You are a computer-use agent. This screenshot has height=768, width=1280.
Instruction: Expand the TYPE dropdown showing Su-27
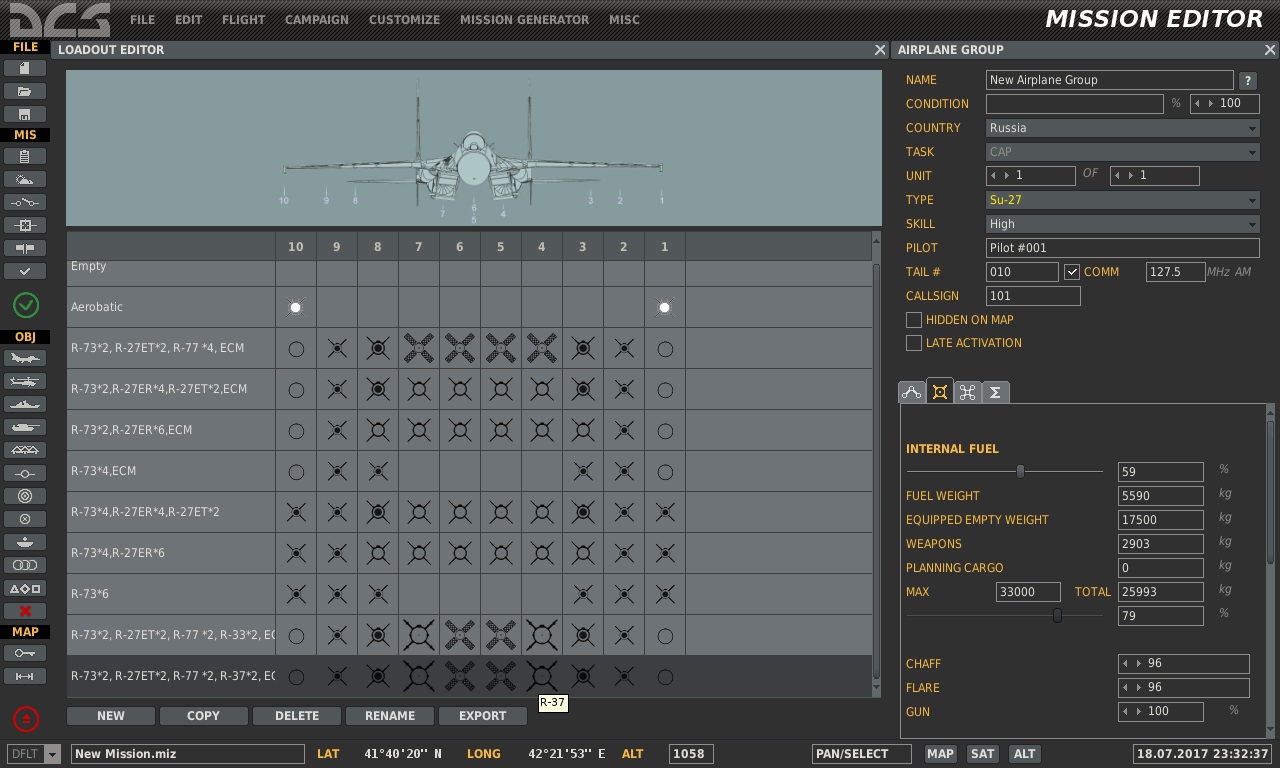click(x=1122, y=200)
